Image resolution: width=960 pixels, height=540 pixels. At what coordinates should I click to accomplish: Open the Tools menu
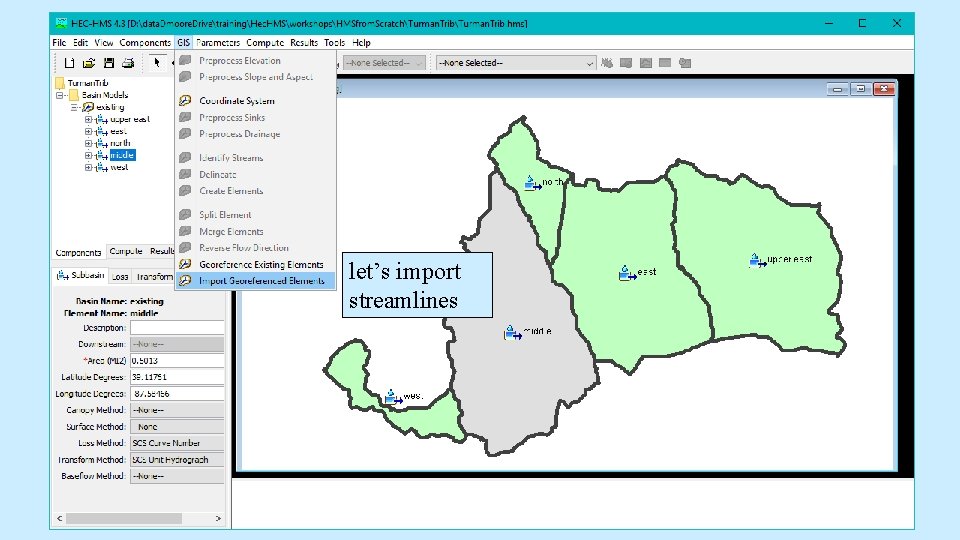click(334, 43)
